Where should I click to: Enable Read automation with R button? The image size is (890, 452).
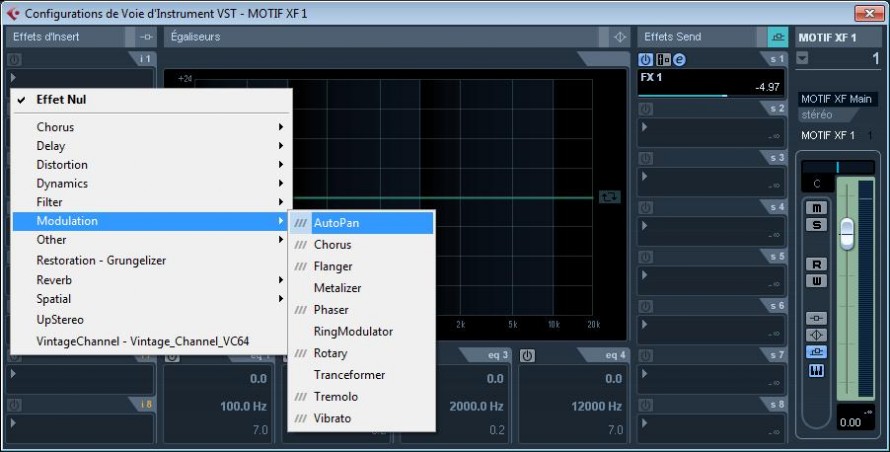(x=817, y=265)
